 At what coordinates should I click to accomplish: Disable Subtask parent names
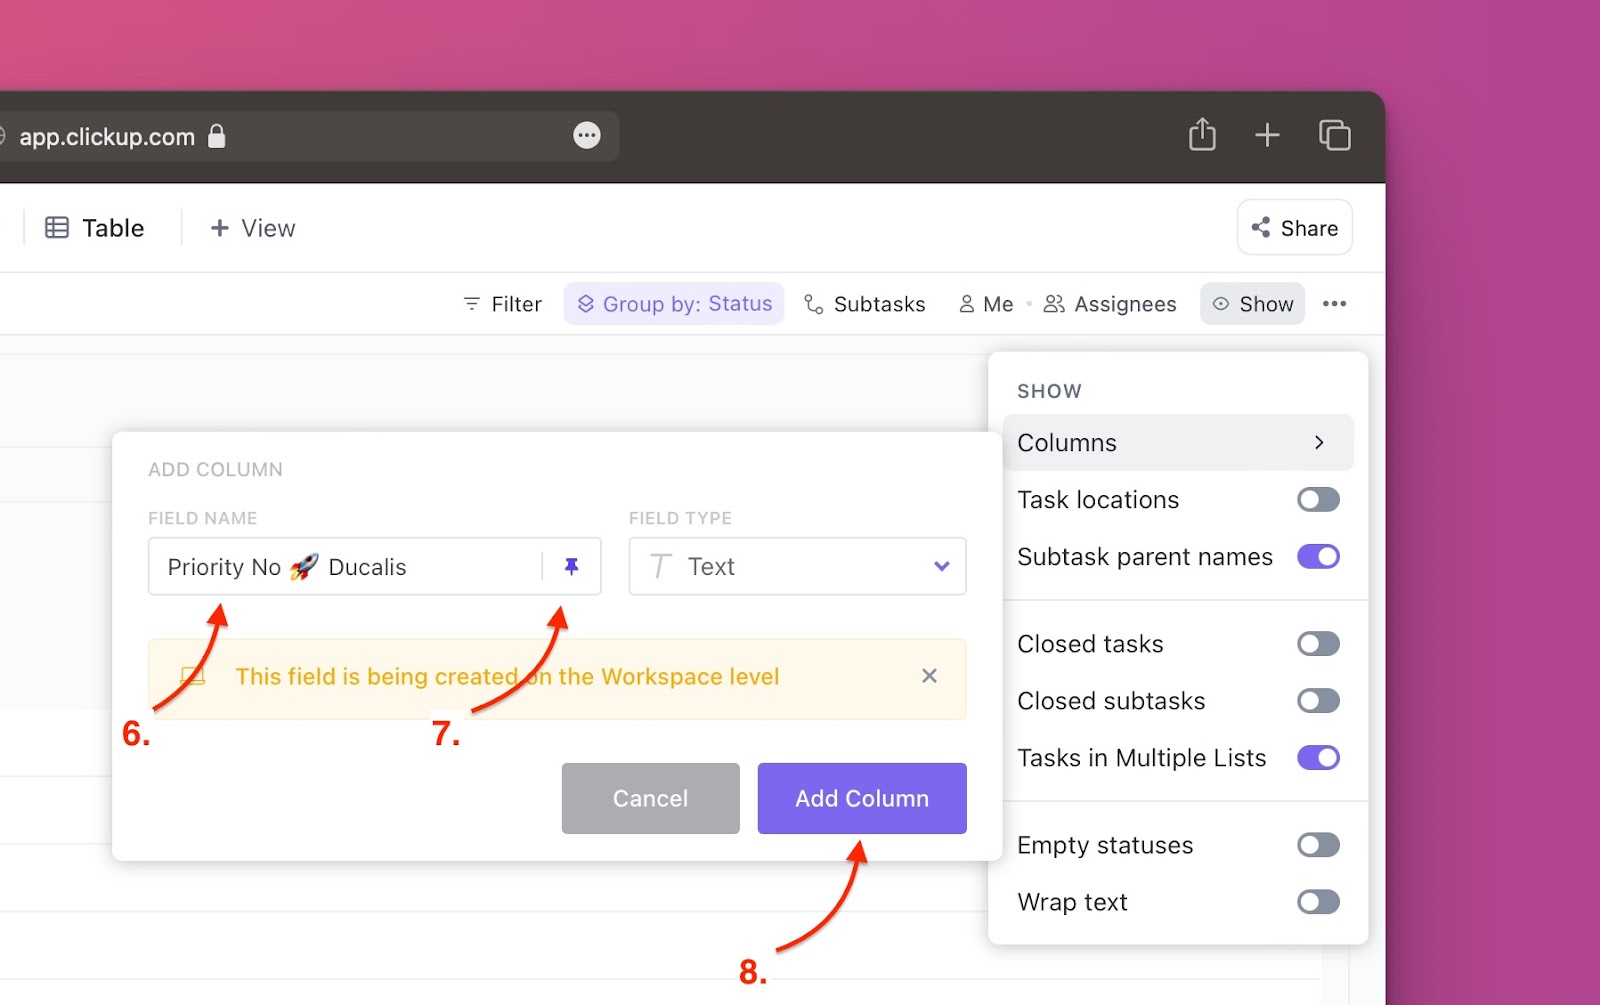pyautogui.click(x=1318, y=556)
